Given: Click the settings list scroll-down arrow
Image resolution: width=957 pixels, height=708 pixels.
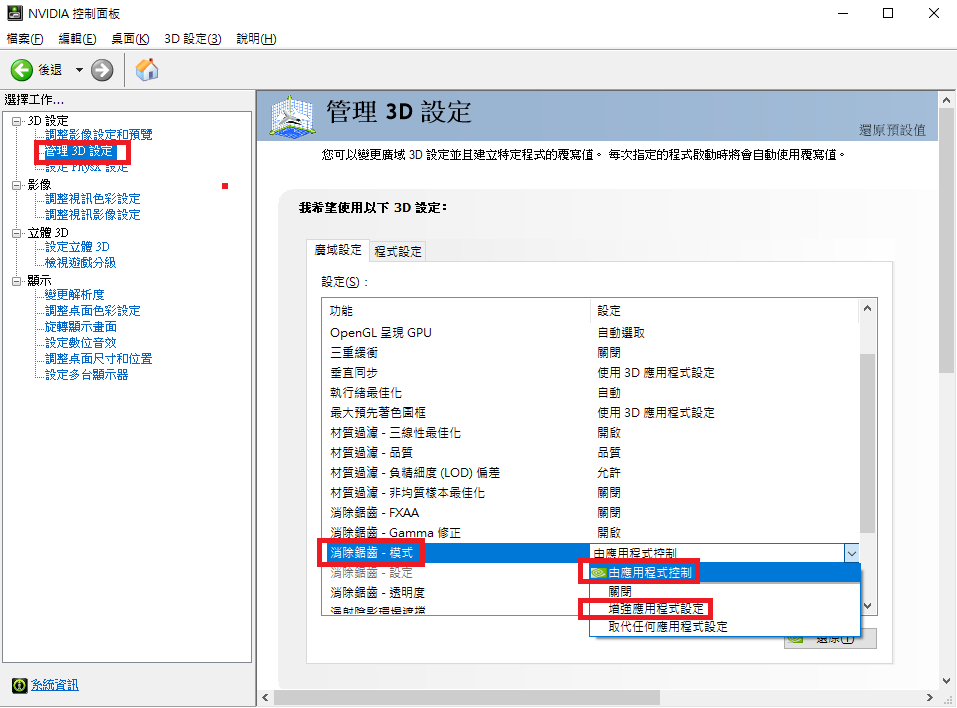Looking at the screenshot, I should click(867, 606).
